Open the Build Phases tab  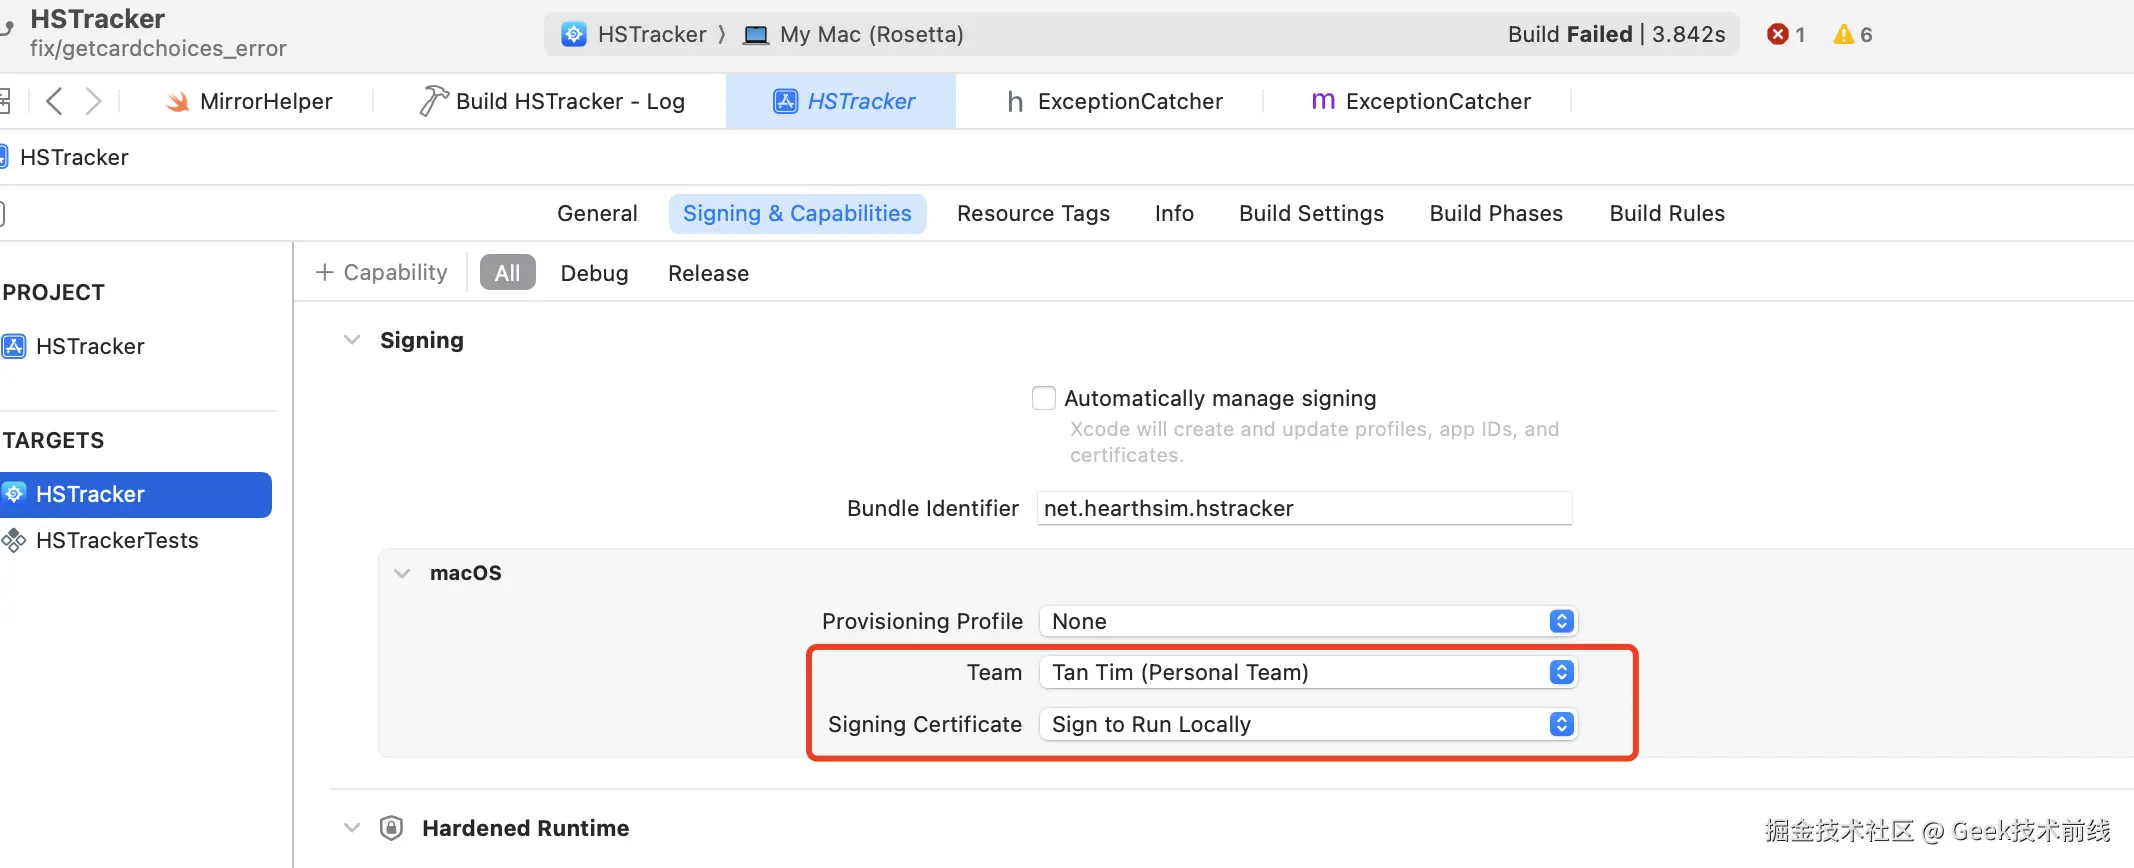point(1496,213)
